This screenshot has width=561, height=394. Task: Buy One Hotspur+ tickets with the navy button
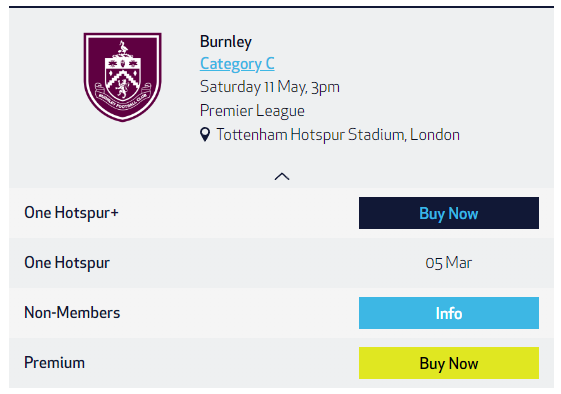pos(449,213)
